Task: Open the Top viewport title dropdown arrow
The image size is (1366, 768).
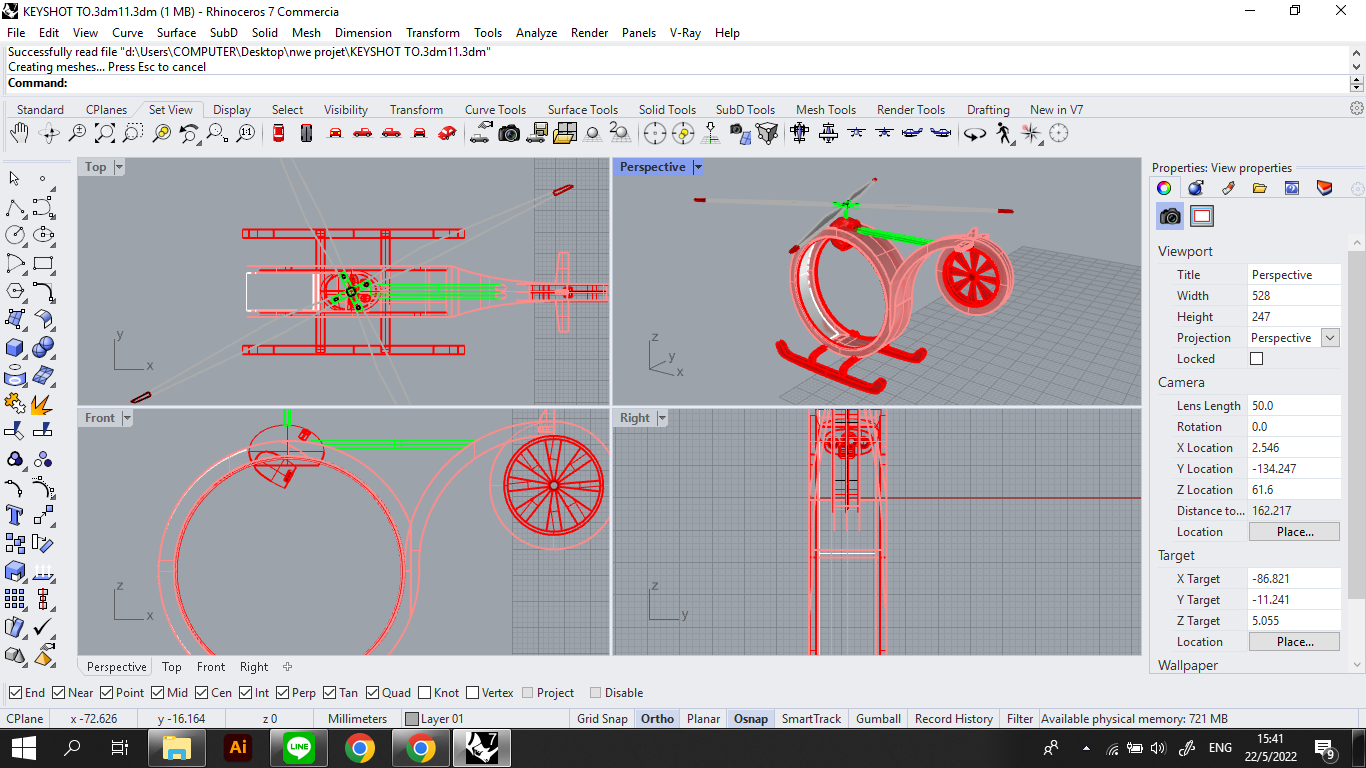Action: point(119,167)
